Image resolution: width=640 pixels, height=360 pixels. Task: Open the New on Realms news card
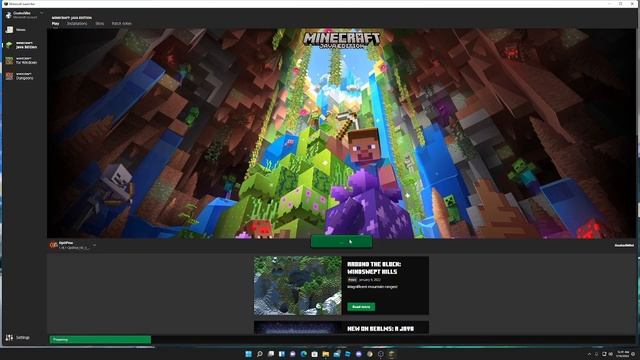tap(341, 328)
